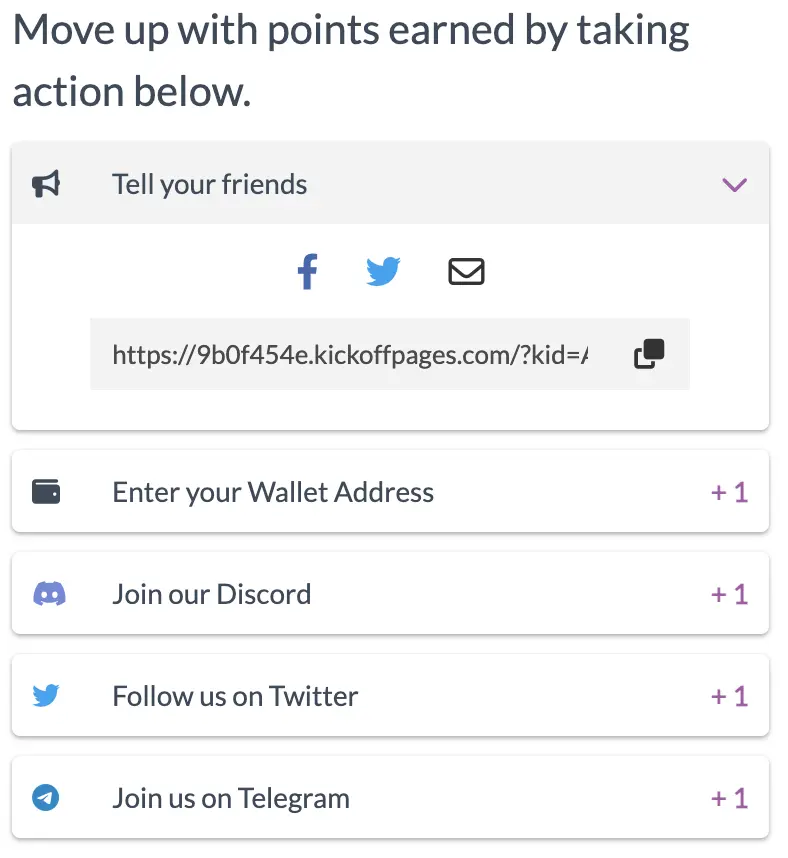Viewport: 788px width, 858px height.
Task: Collapse the Tell your friends section chevron
Action: [734, 184]
